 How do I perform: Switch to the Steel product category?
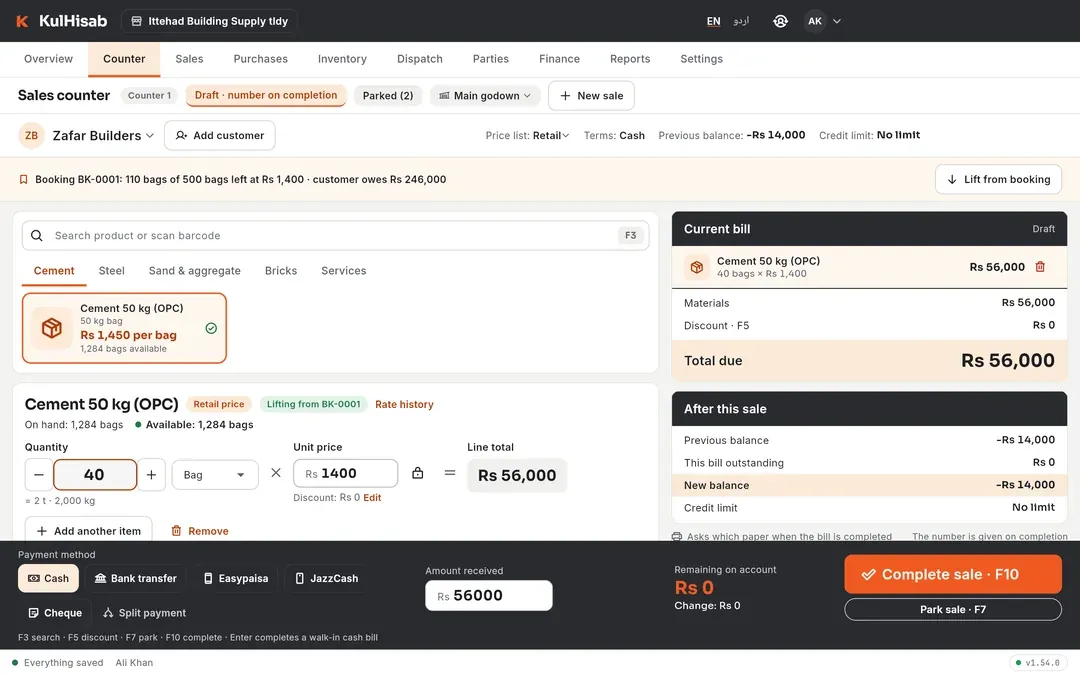112,271
